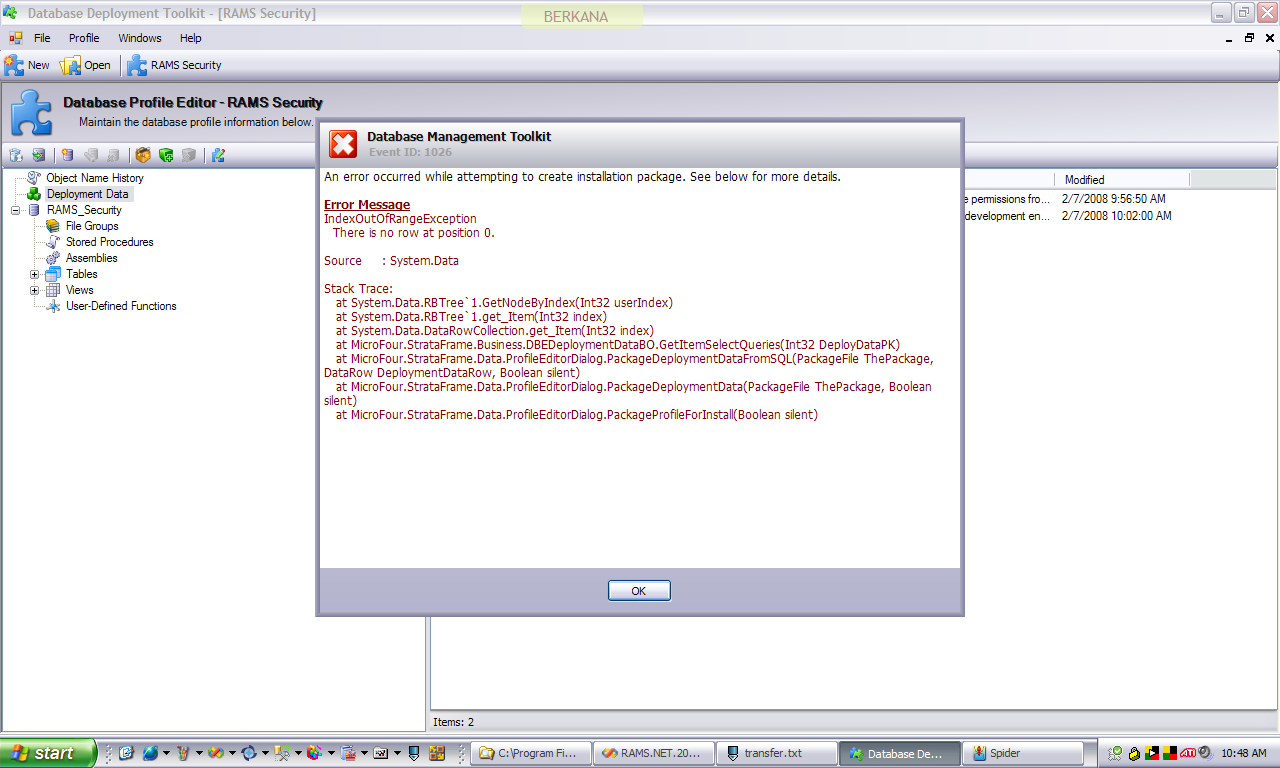
Task: Select User-Defined Functions in the tree
Action: tap(121, 306)
